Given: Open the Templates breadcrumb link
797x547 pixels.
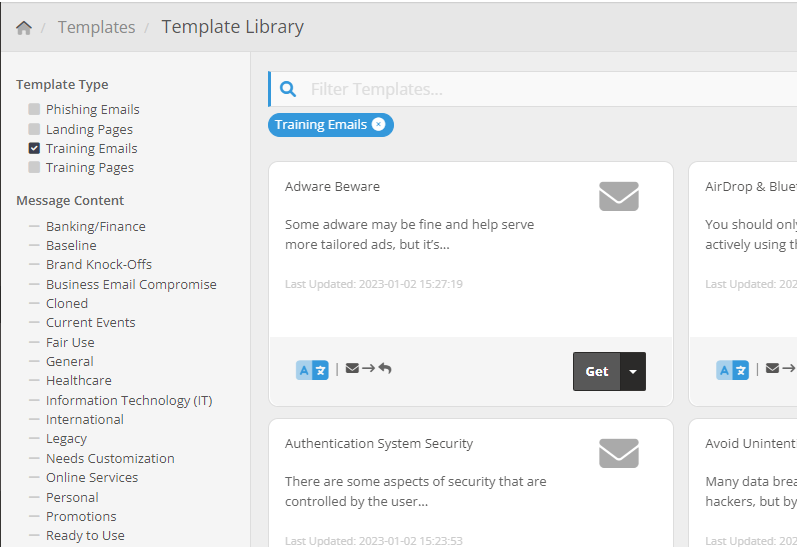Looking at the screenshot, I should 97,27.
